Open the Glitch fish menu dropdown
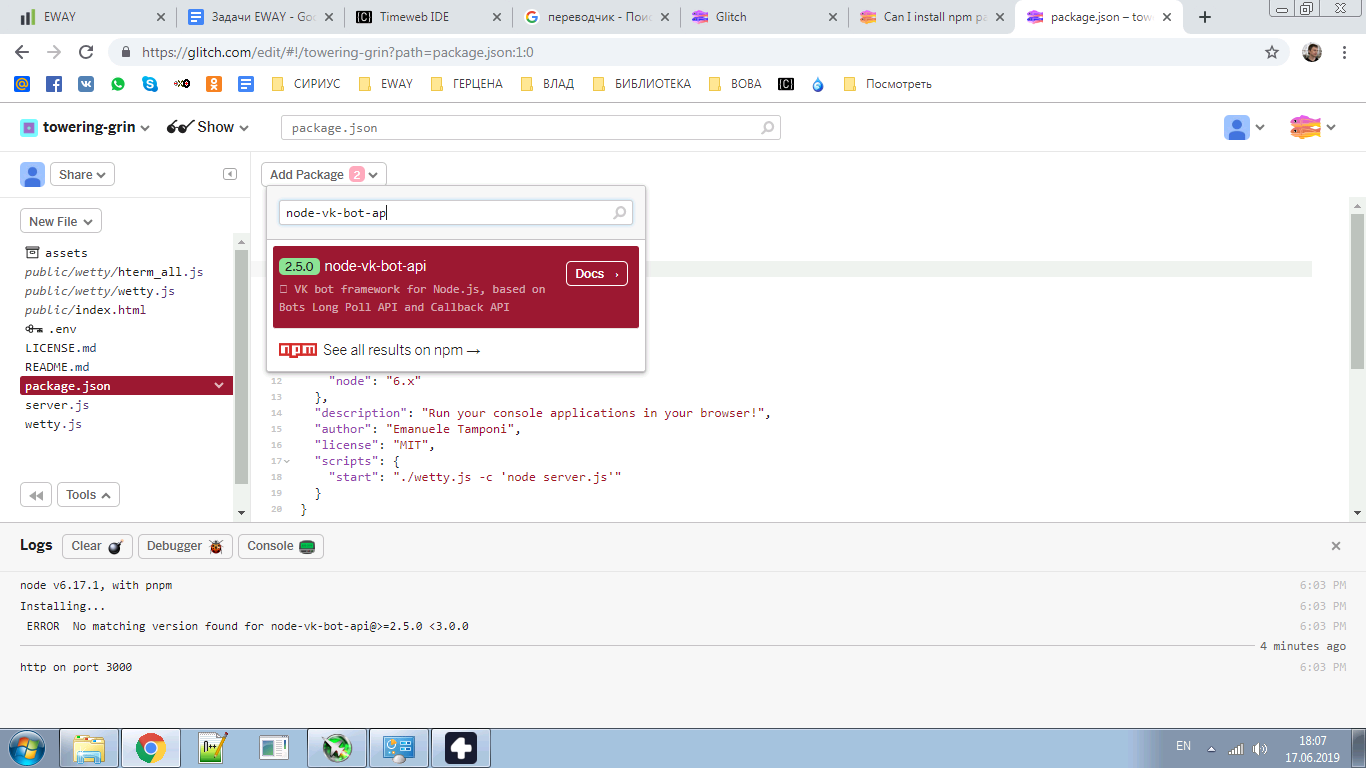 tap(1312, 128)
